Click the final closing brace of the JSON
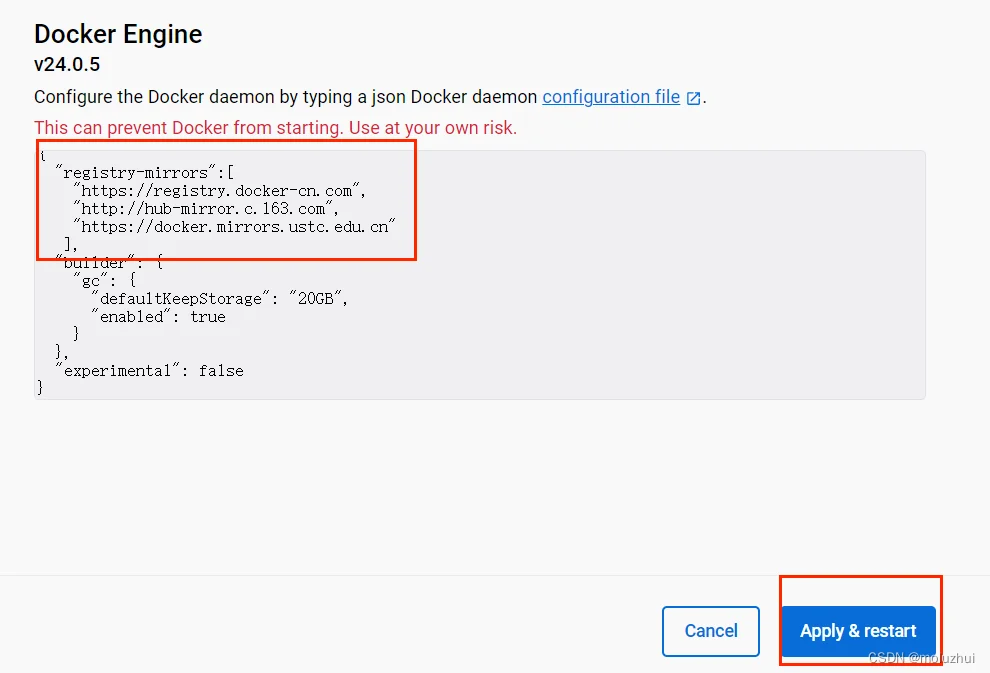Viewport: 990px width, 673px height. coord(40,387)
